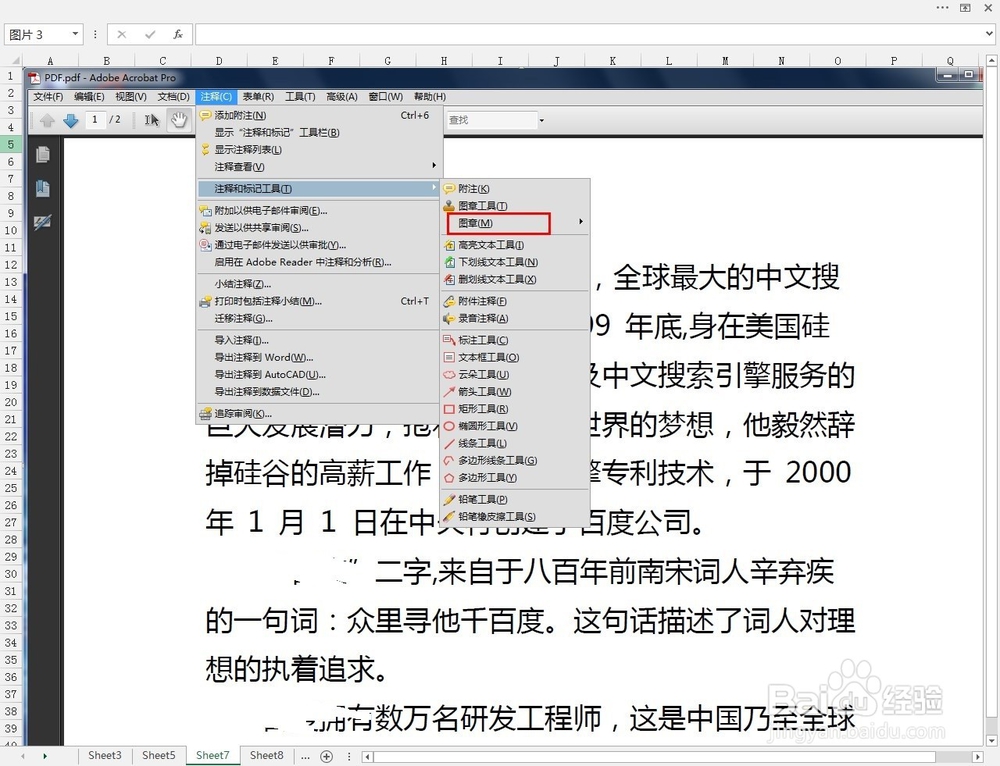Expand the 注释查看(V) submenu
The height and width of the screenshot is (766, 1000).
[x=319, y=167]
